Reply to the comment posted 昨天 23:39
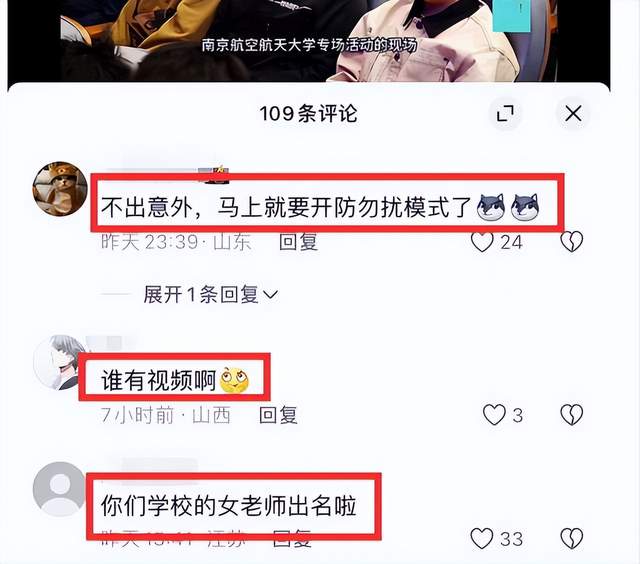The height and width of the screenshot is (564, 640). pos(298,242)
